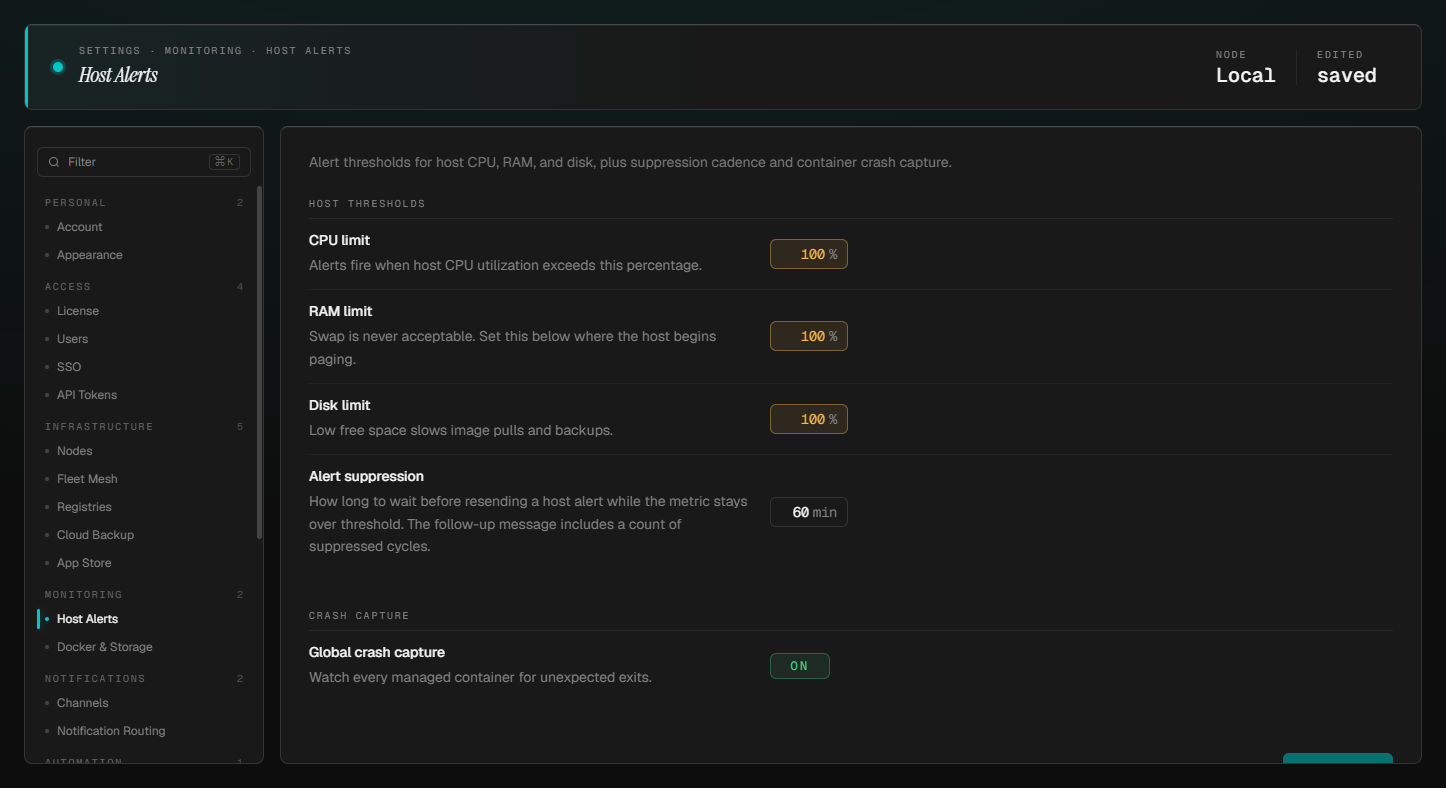The height and width of the screenshot is (788, 1446).
Task: Click the INFRASTRUCTURE section header
Action: 99,427
